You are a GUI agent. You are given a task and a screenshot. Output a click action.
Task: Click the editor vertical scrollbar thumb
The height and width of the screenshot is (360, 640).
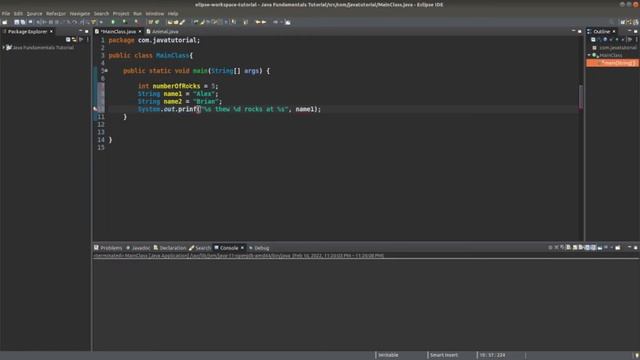tap(580, 97)
